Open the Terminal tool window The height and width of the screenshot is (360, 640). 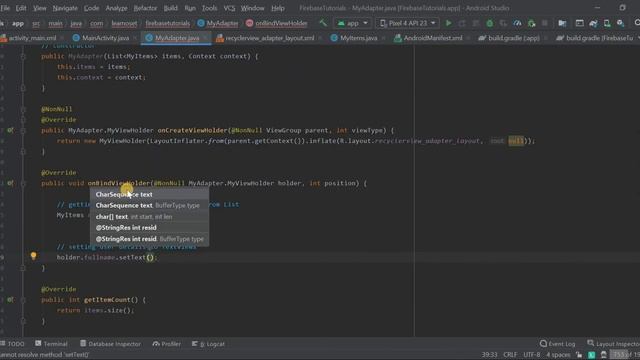(x=51, y=344)
